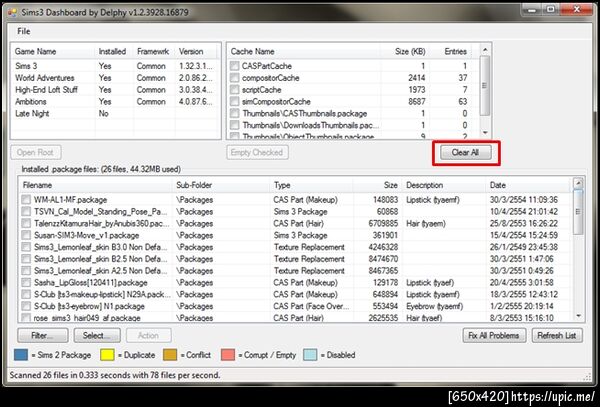Select S-Club makeup-lipstick N29A package row
Image resolution: width=600 pixels, height=407 pixels.
pos(295,294)
